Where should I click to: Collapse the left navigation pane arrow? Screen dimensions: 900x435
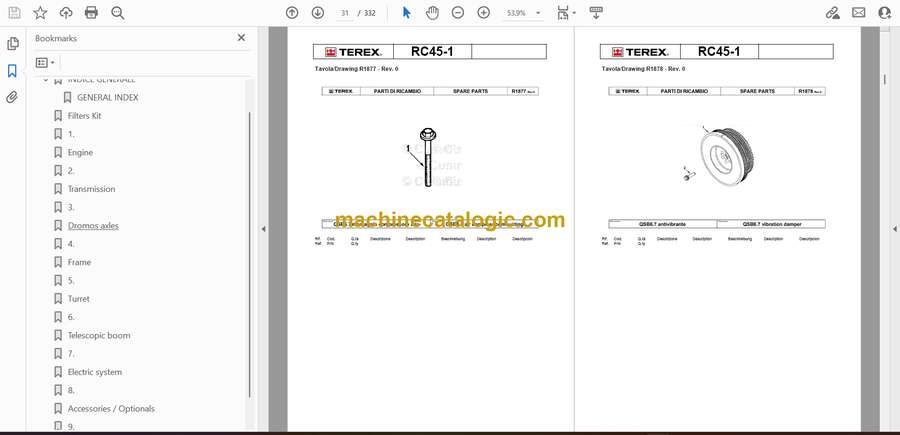[x=263, y=229]
